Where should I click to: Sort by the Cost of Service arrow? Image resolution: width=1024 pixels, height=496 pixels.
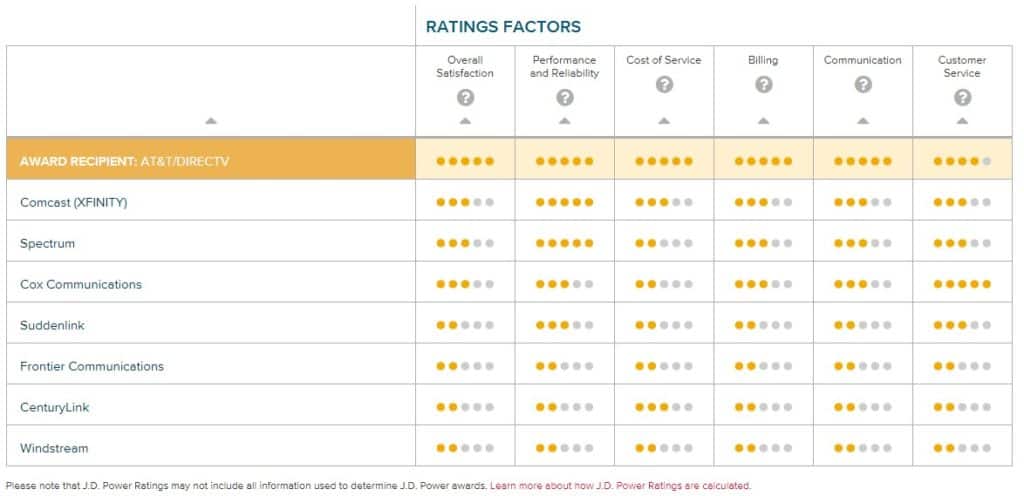click(664, 121)
